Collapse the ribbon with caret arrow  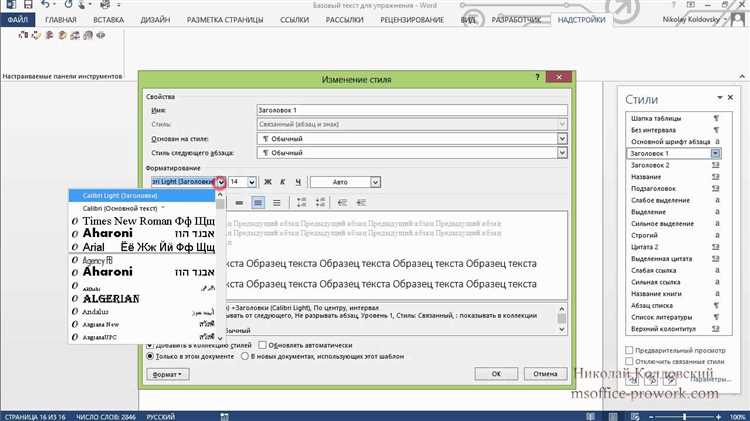pos(742,77)
